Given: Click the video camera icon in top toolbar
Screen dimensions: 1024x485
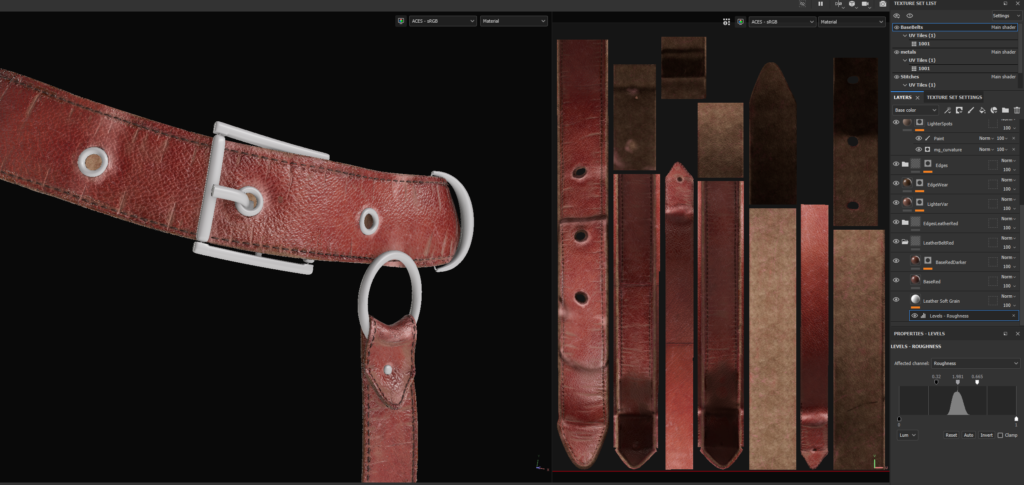Looking at the screenshot, I should coord(866,4).
